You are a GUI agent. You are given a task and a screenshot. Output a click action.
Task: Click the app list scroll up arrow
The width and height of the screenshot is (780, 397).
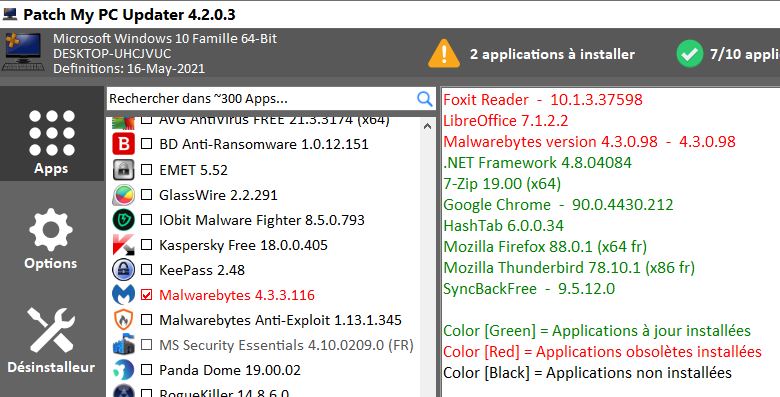click(x=427, y=126)
